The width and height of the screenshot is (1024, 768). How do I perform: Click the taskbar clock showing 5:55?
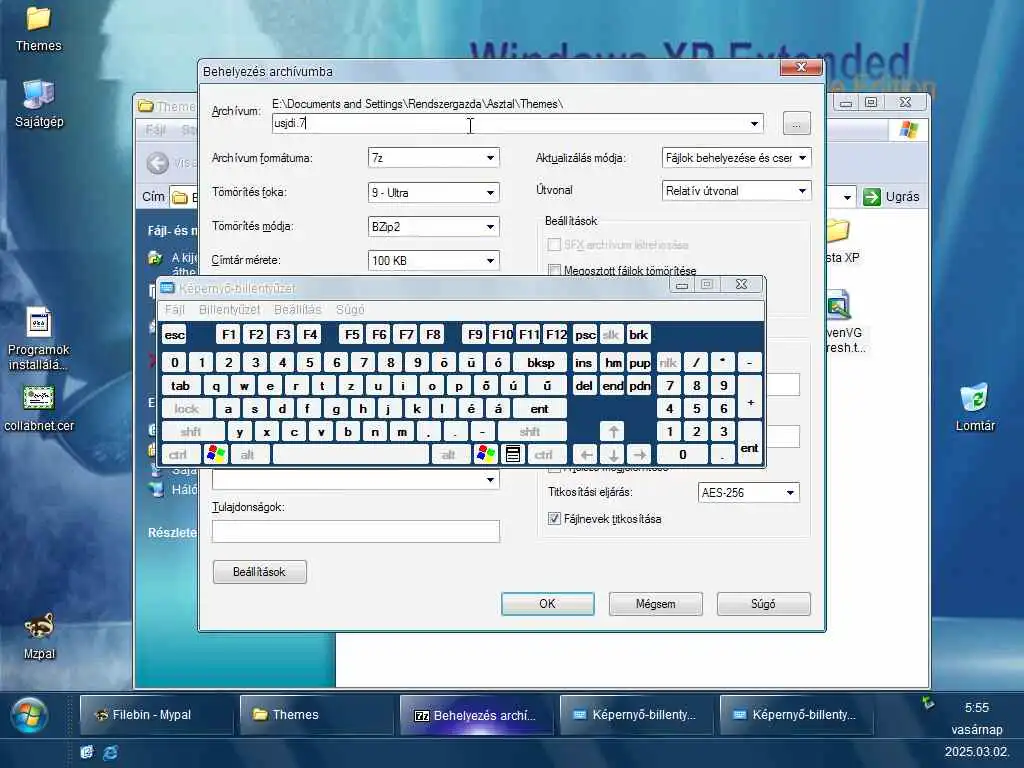pyautogui.click(x=977, y=708)
